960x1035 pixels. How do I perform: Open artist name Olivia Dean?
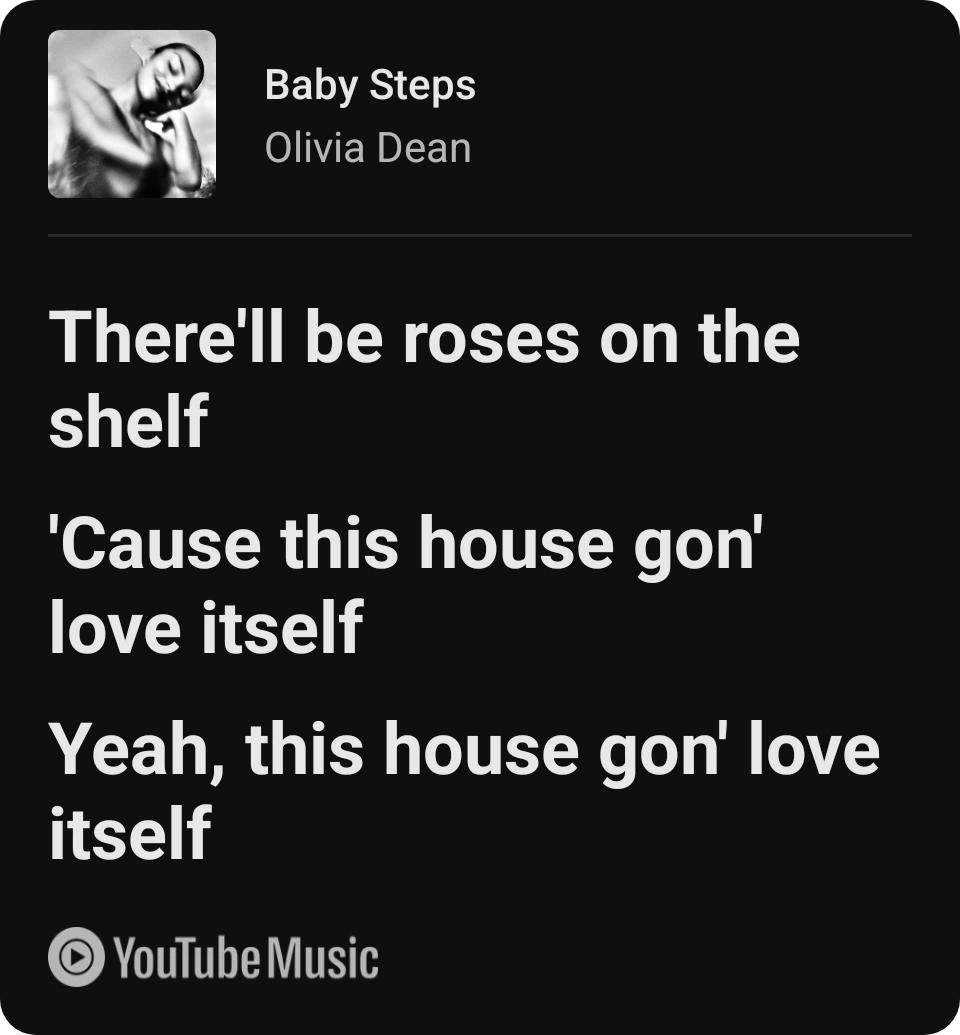pos(368,147)
